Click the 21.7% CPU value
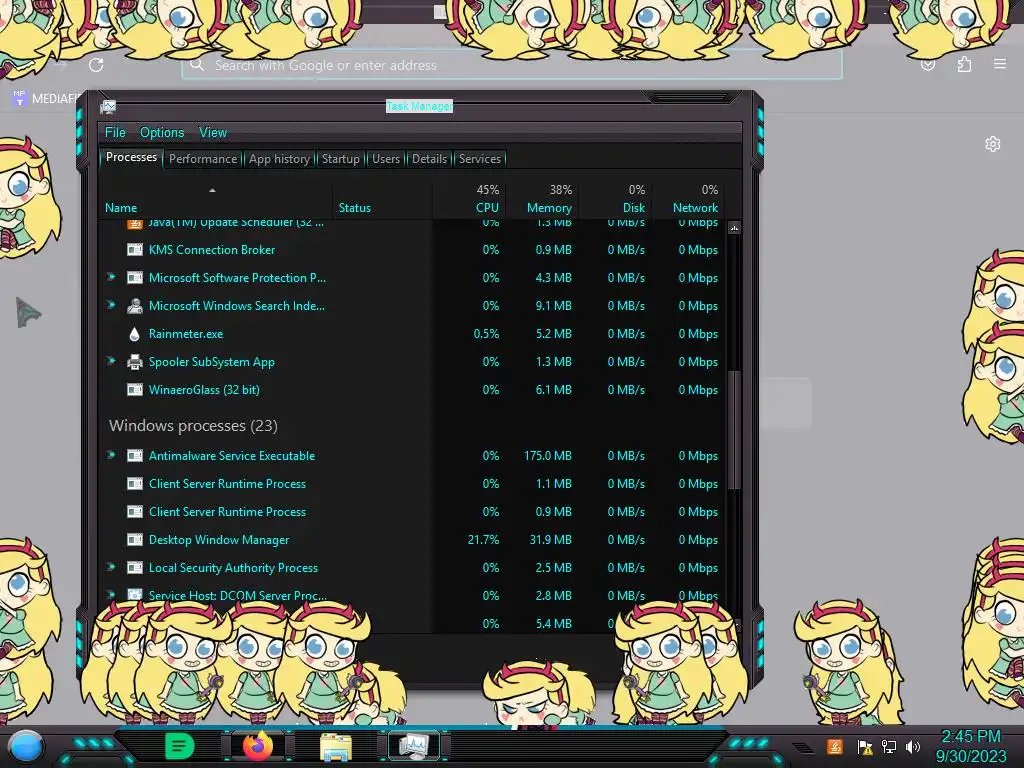The height and width of the screenshot is (768, 1024). (x=483, y=540)
